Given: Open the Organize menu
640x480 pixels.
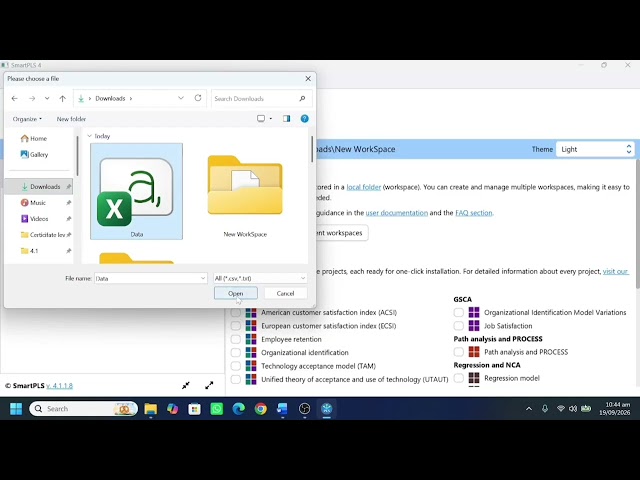Looking at the screenshot, I should point(27,119).
